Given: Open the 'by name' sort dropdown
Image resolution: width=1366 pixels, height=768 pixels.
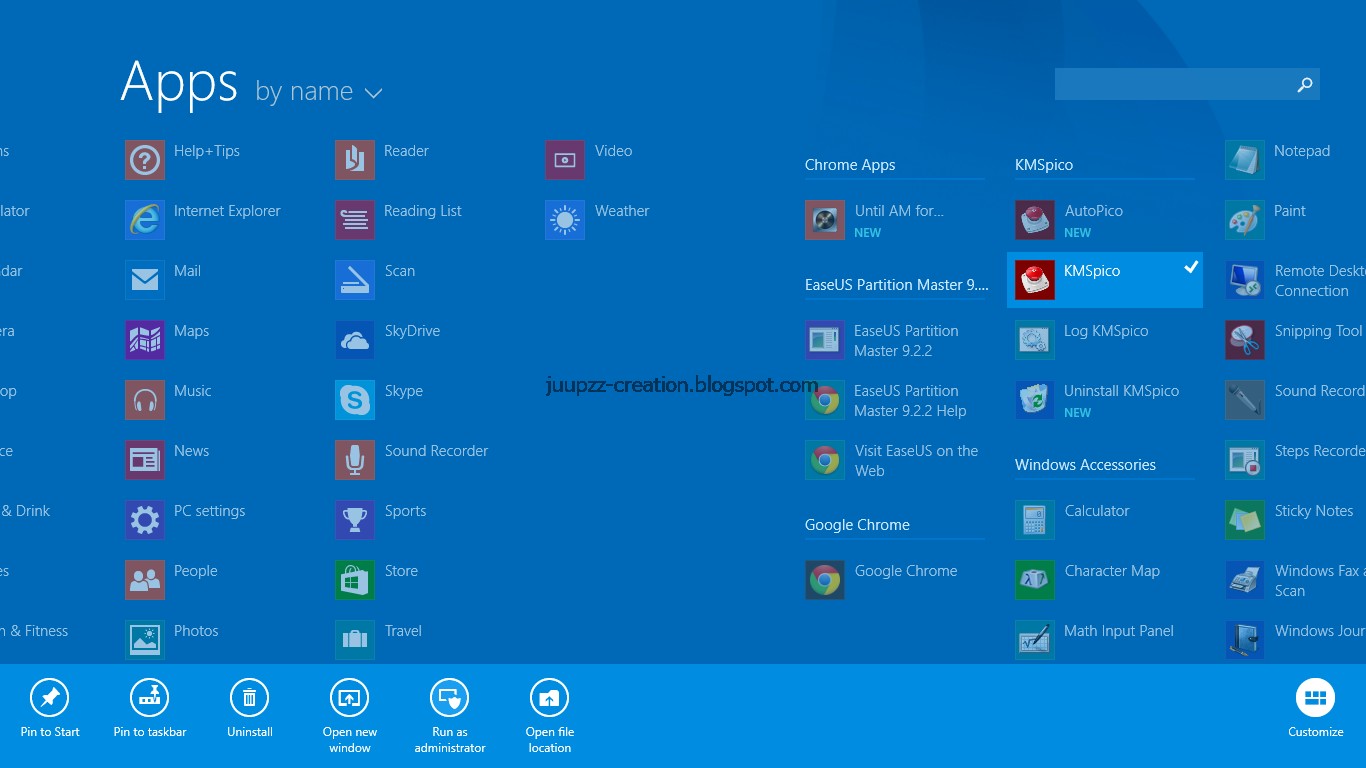Looking at the screenshot, I should pyautogui.click(x=319, y=92).
